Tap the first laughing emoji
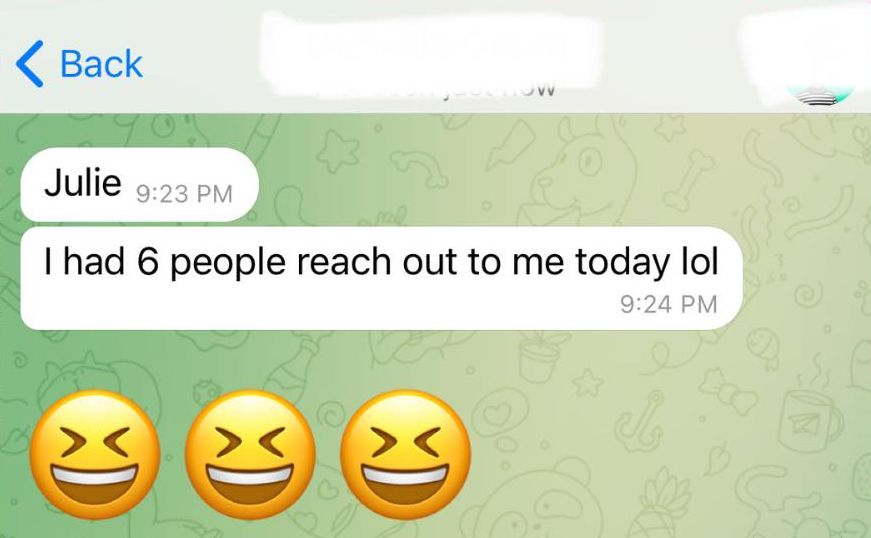This screenshot has width=871, height=538. [94, 455]
